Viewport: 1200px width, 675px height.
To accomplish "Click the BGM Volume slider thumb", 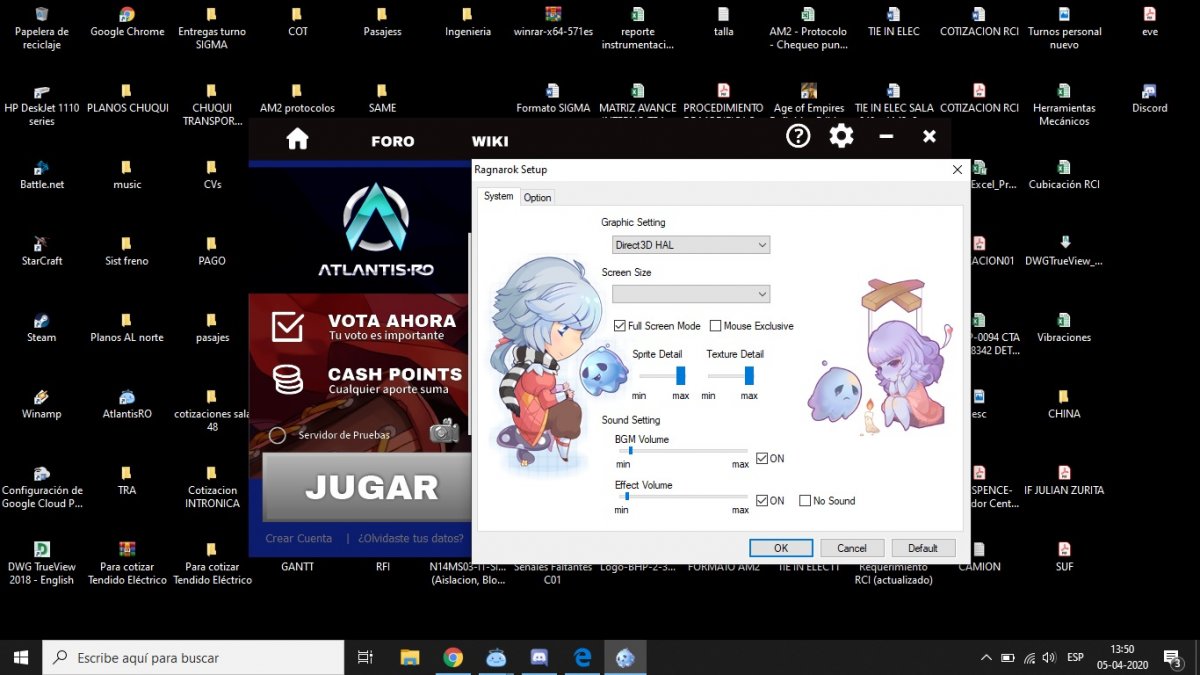I will [630, 450].
